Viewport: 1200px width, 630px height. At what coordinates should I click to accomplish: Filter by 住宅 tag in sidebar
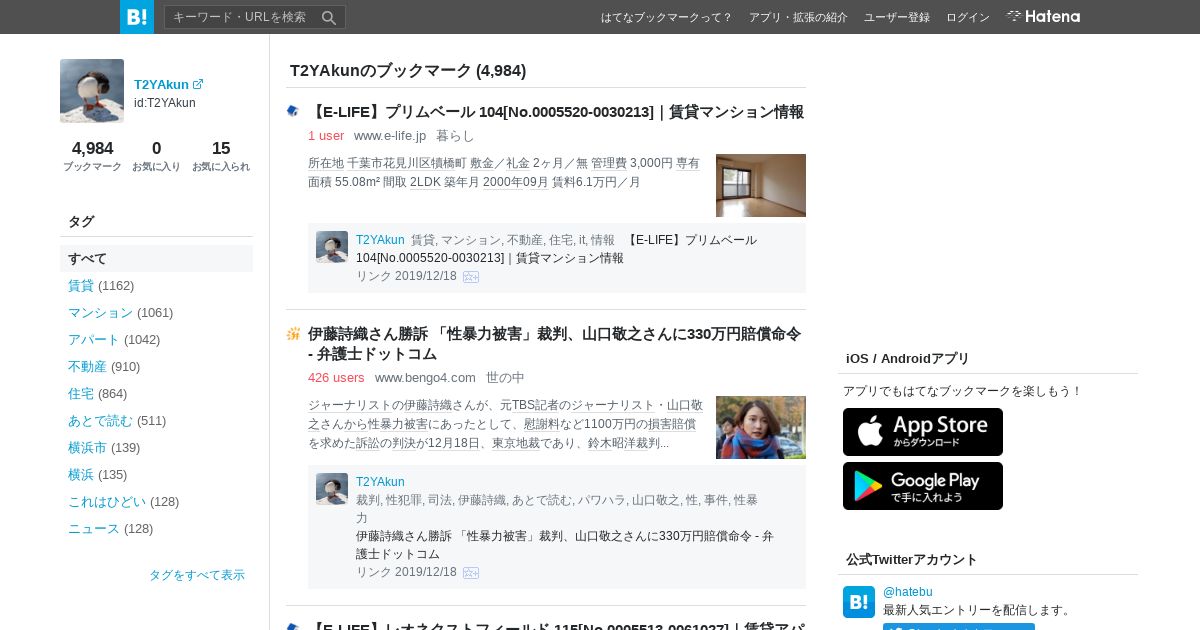pyautogui.click(x=81, y=393)
